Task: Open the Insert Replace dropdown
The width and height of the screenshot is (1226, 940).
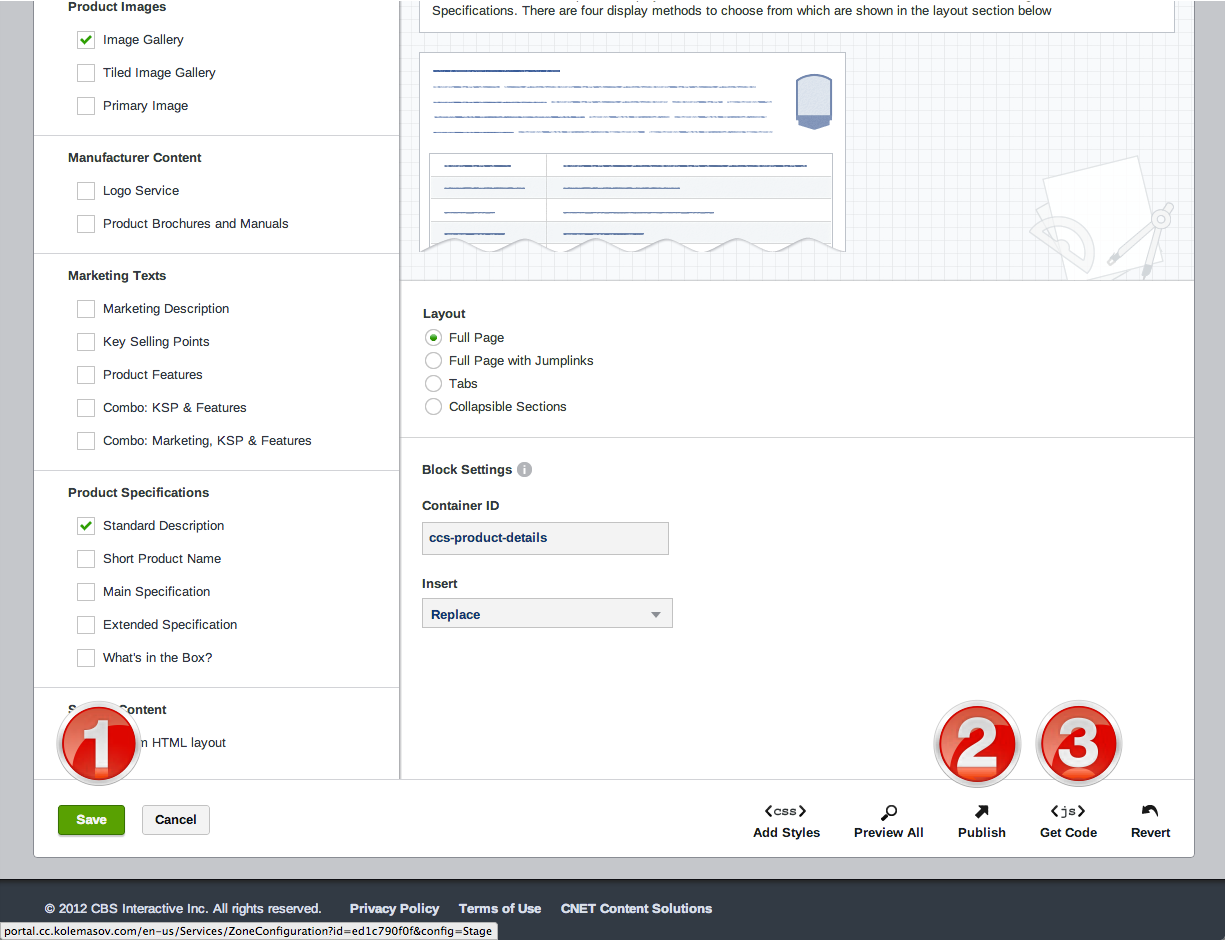Action: tap(547, 614)
